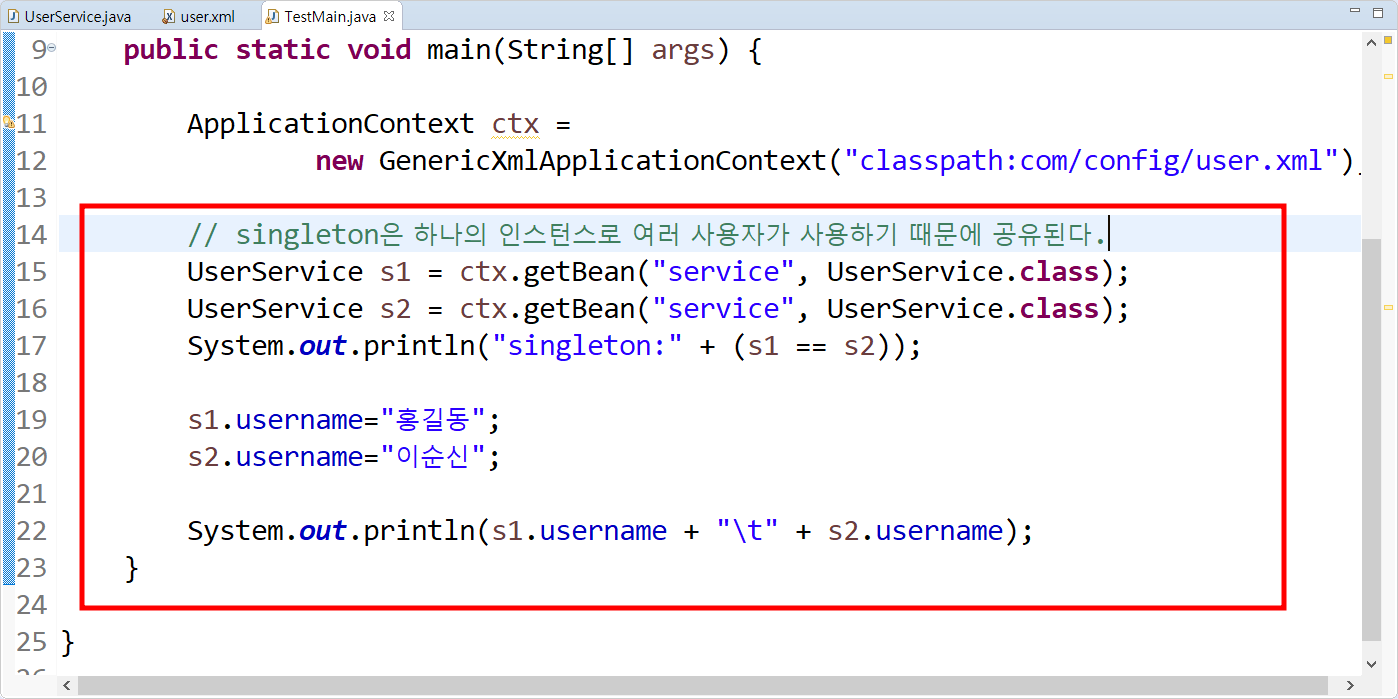Close the TestMain.java tab

(389, 17)
